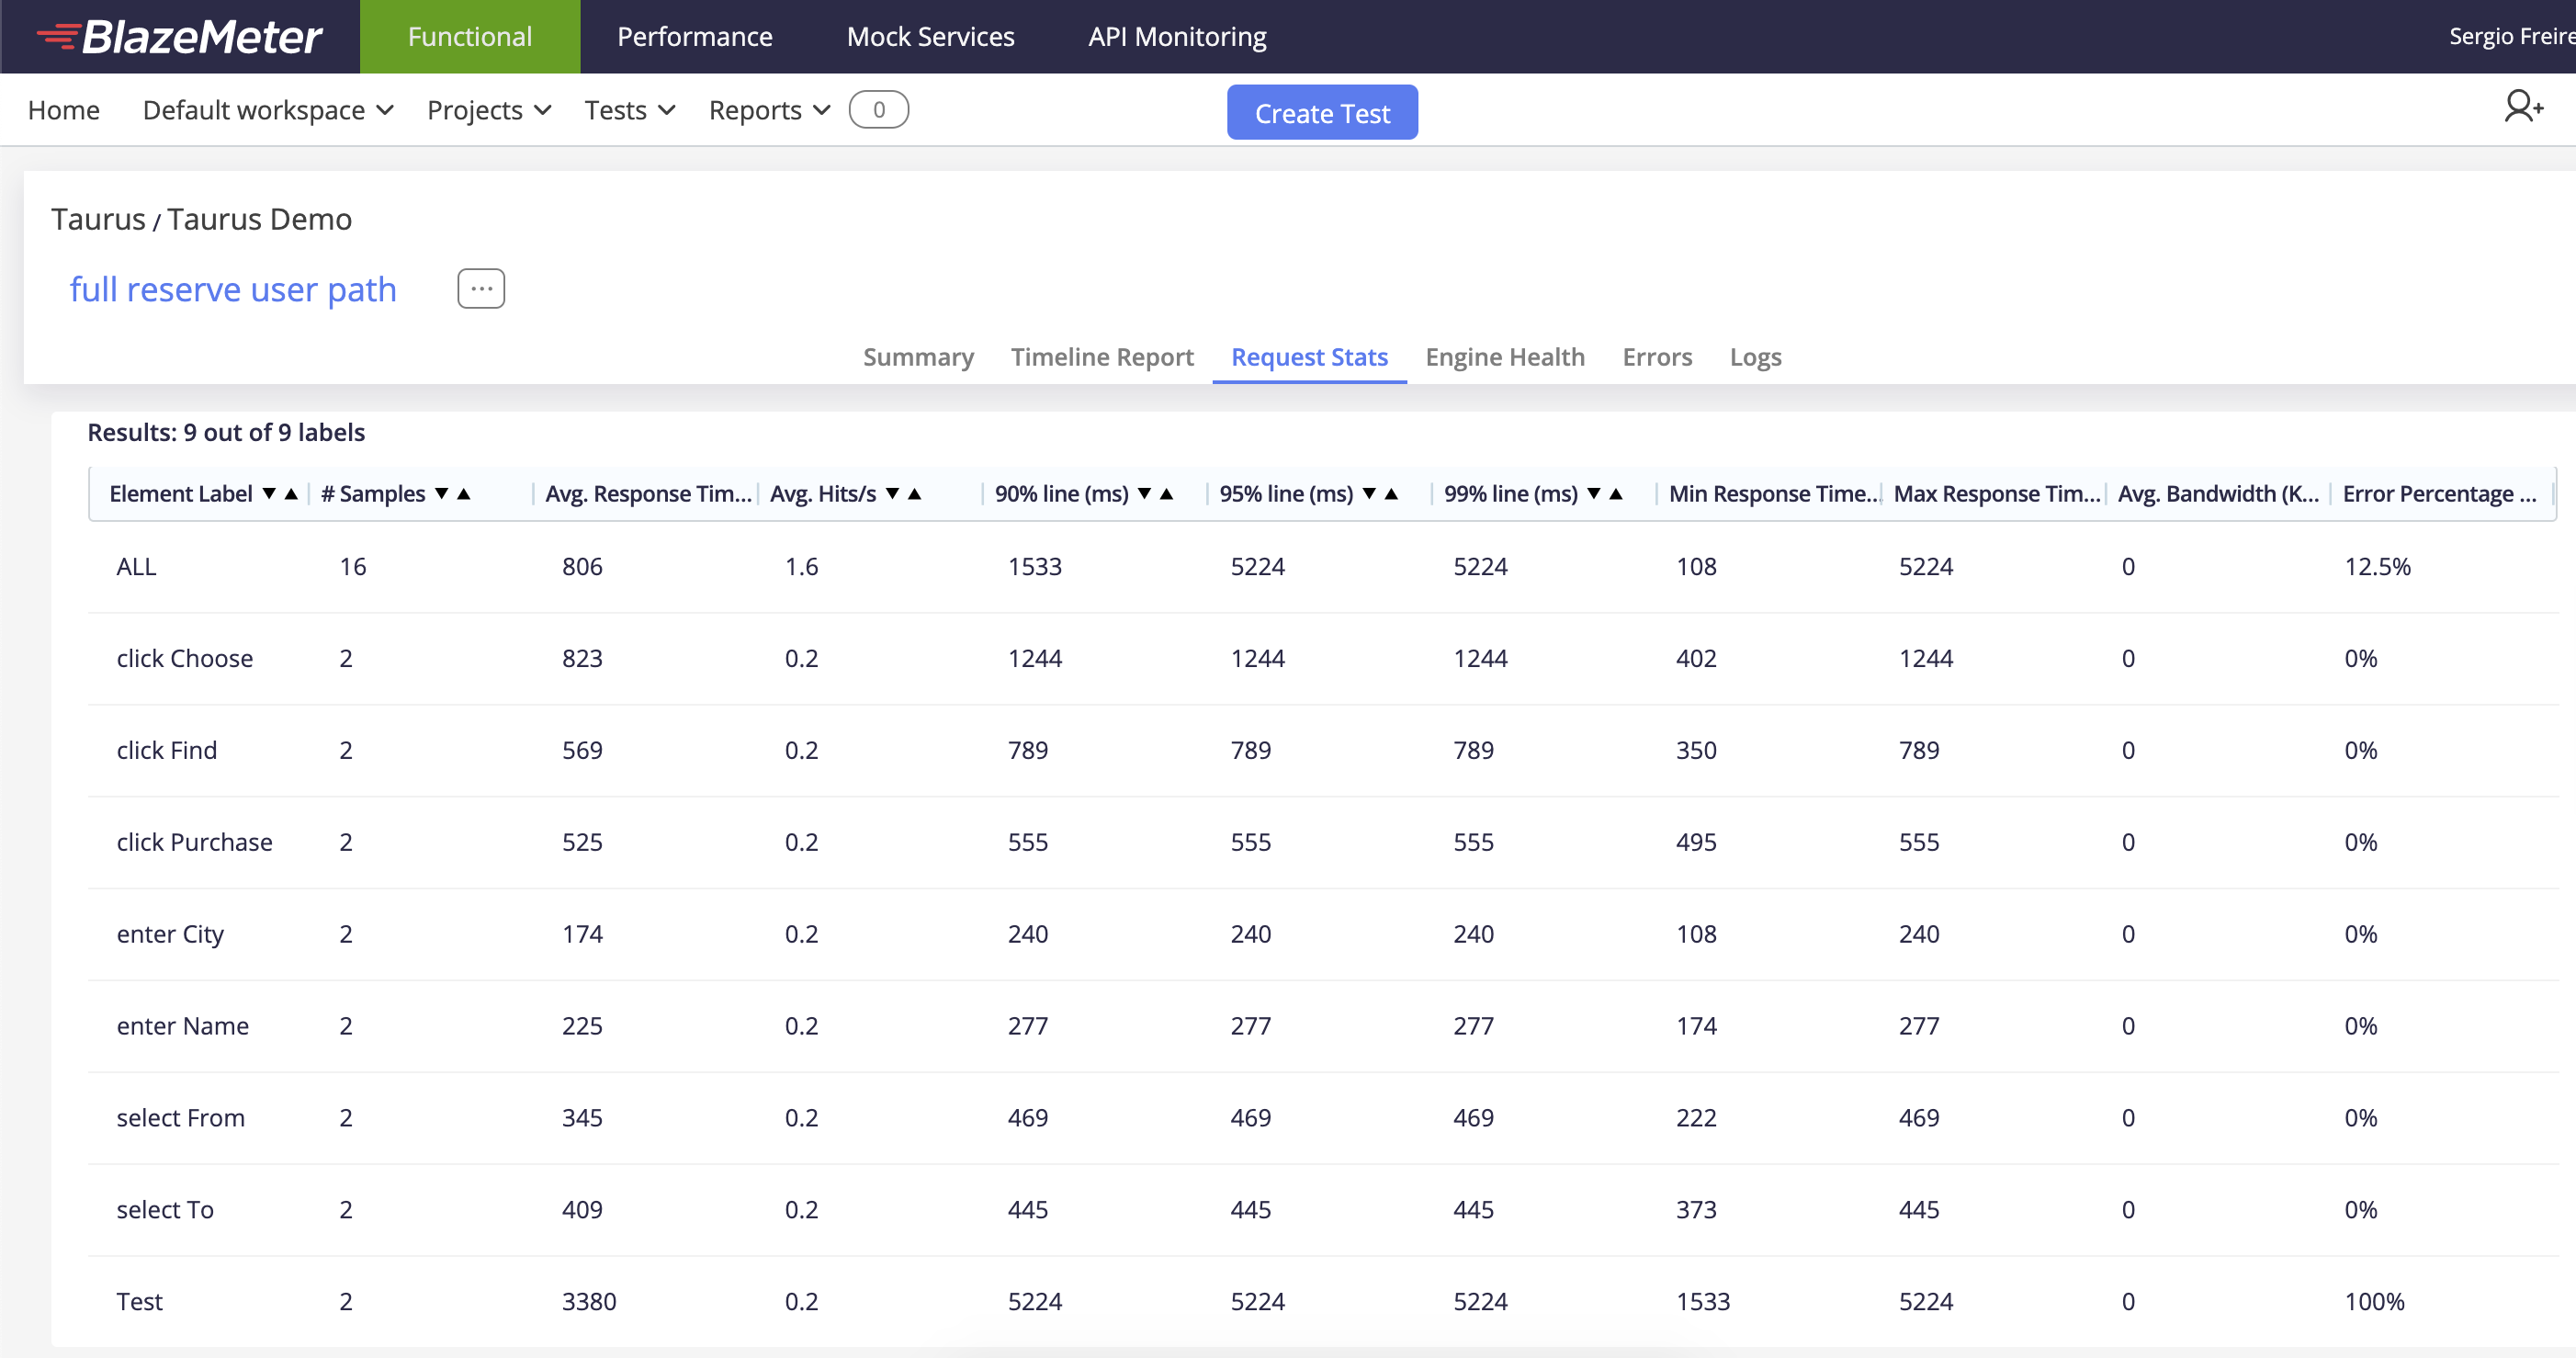Screen dimensions: 2576x1358
Task: Open the Engine Health tab
Action: click(1505, 357)
